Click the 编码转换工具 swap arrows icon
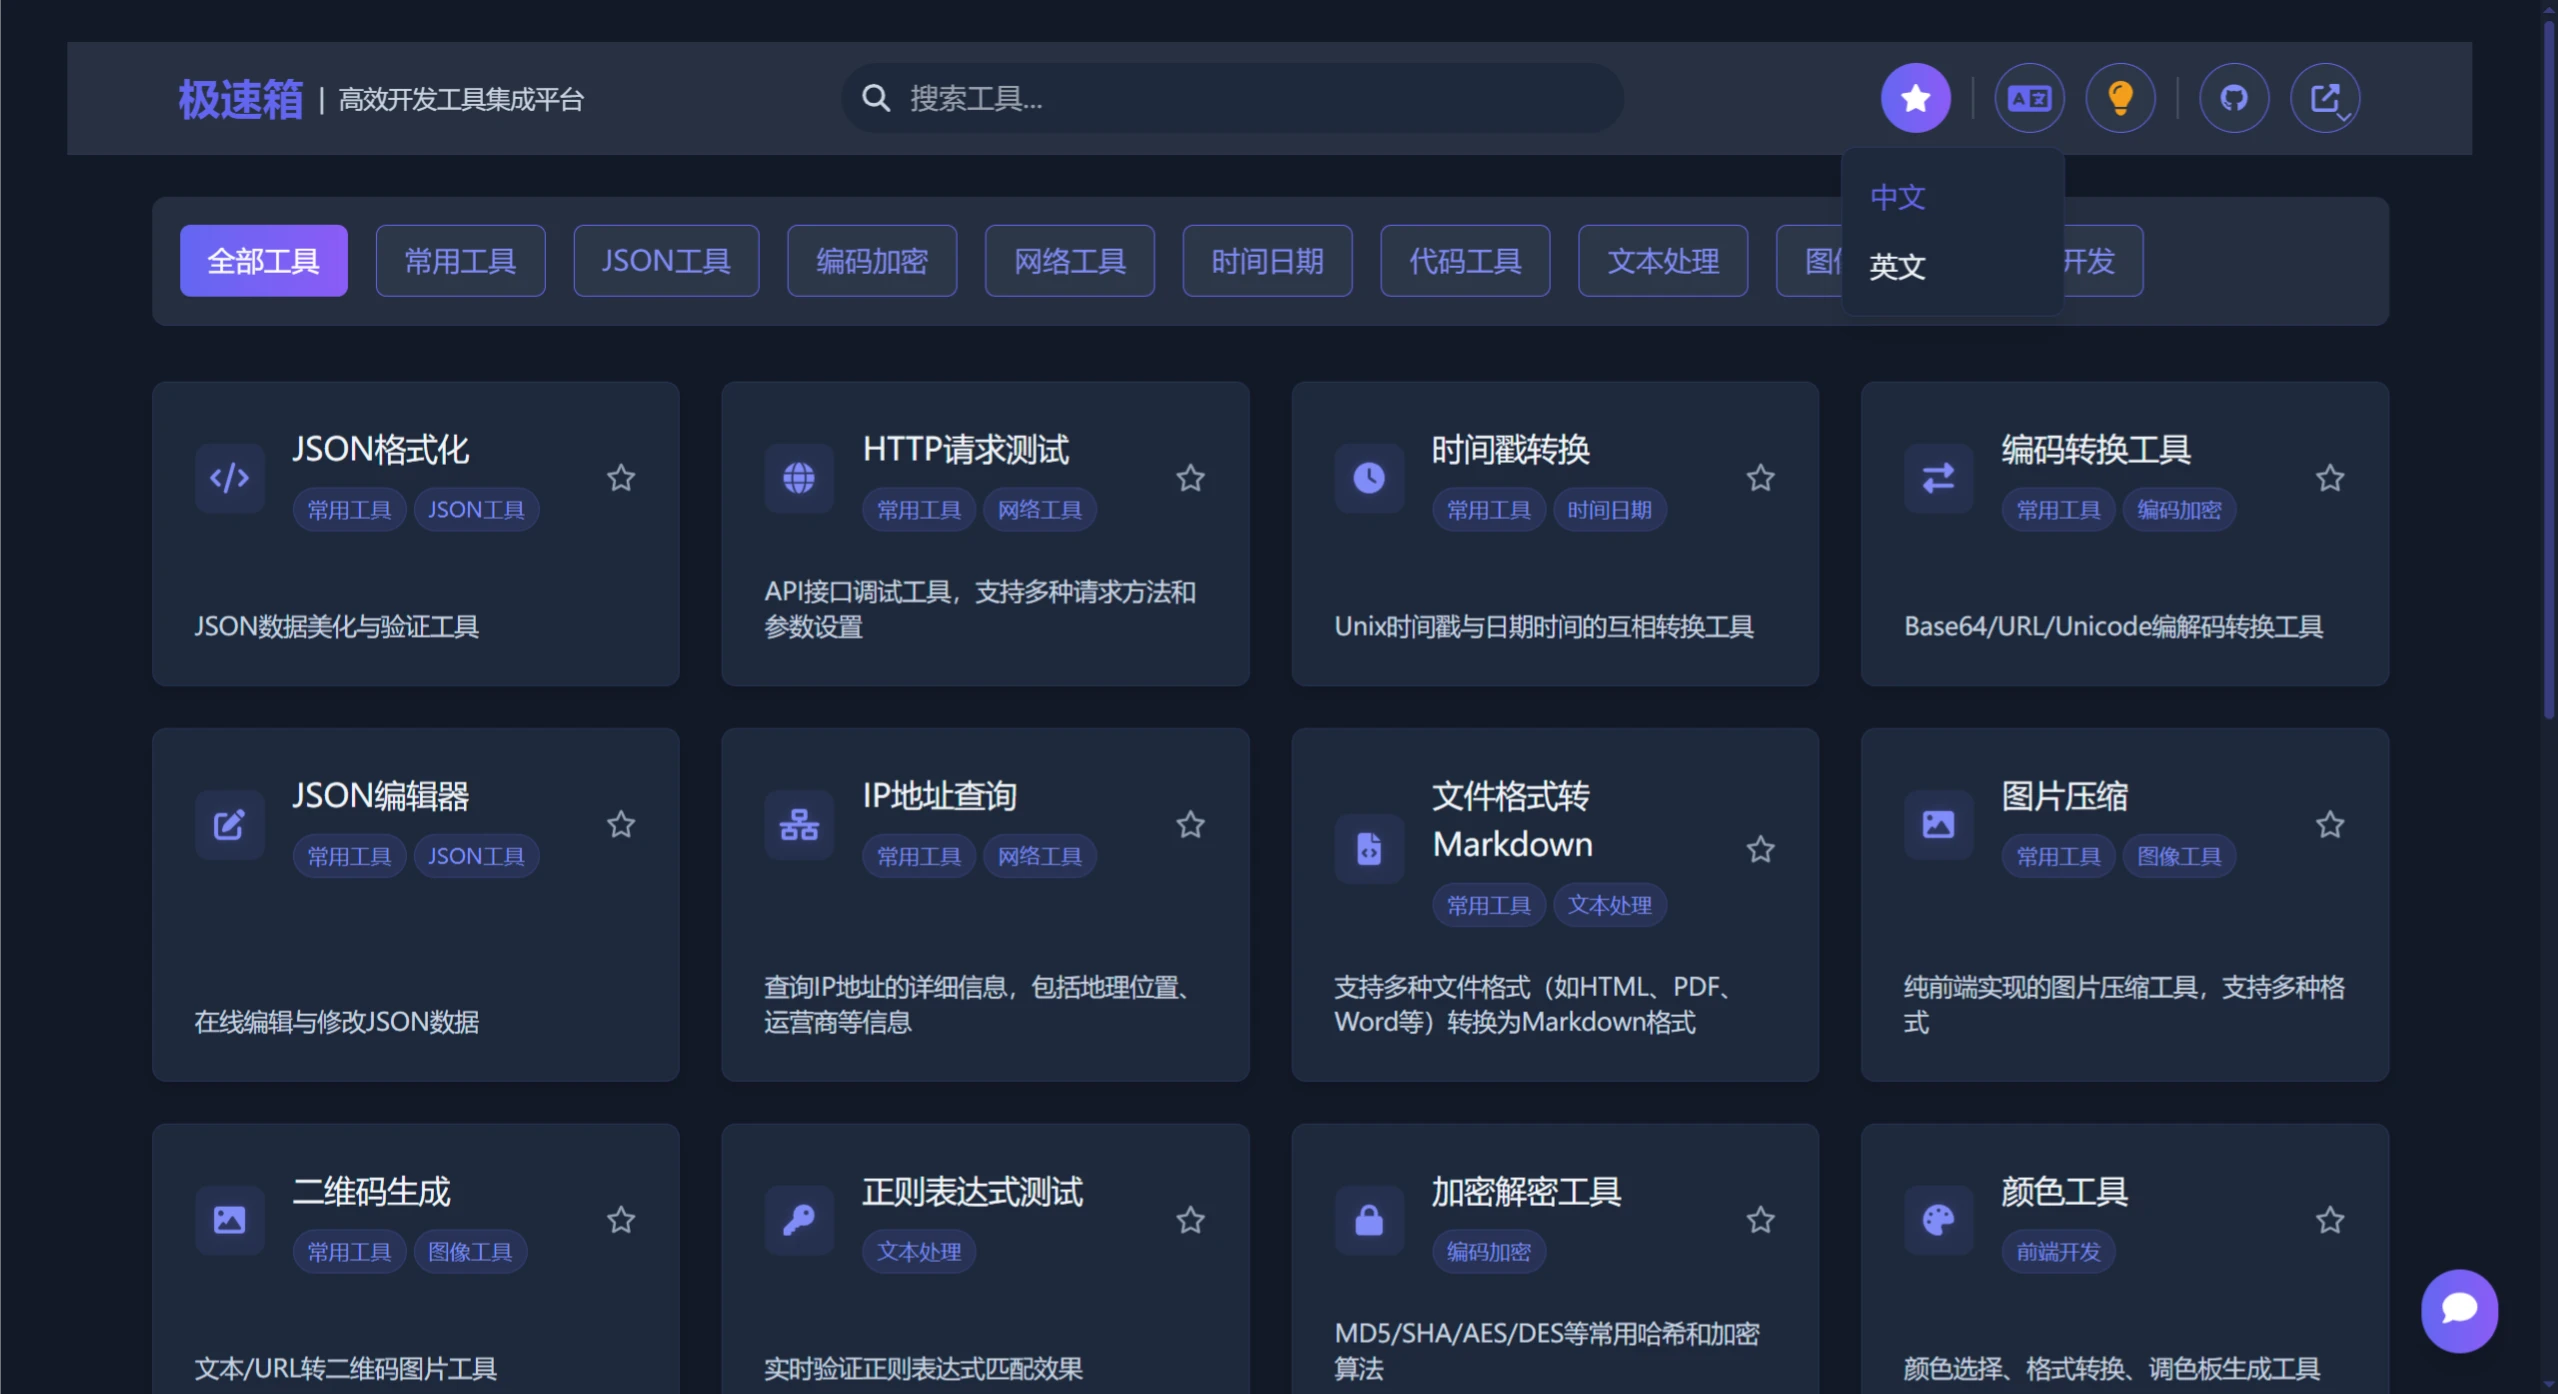 (x=1936, y=478)
